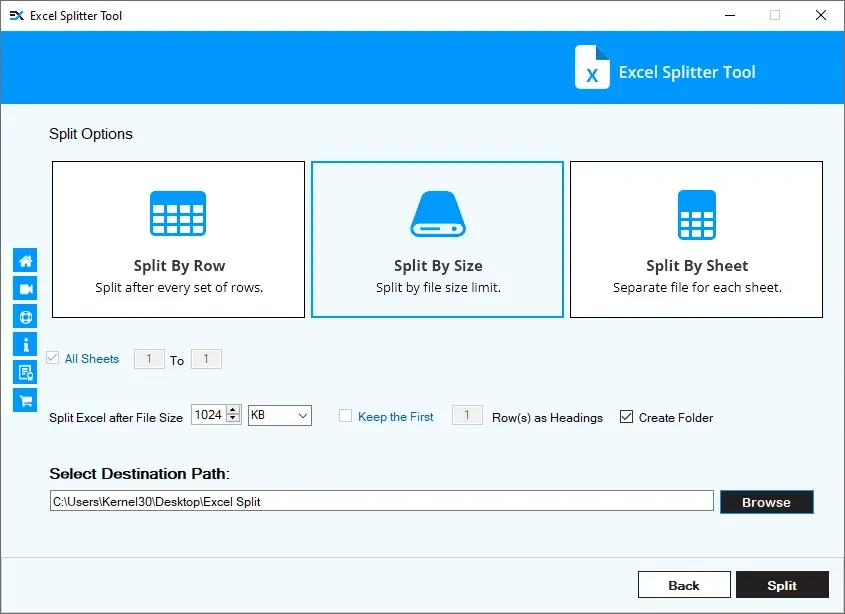
Task: Click the Home icon in the sidebar
Action: coord(25,261)
